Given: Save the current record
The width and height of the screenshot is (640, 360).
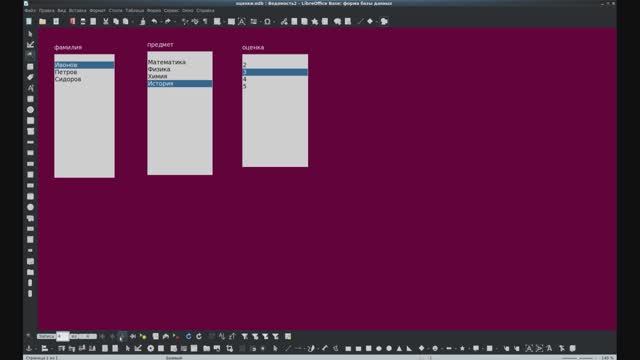Looking at the screenshot, I should click(156, 336).
